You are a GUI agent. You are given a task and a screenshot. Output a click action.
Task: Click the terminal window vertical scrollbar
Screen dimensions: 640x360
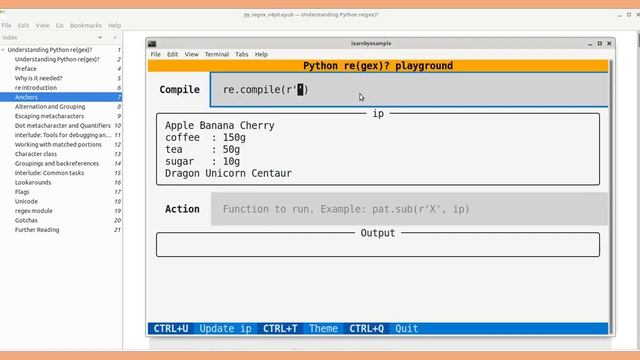(611, 196)
